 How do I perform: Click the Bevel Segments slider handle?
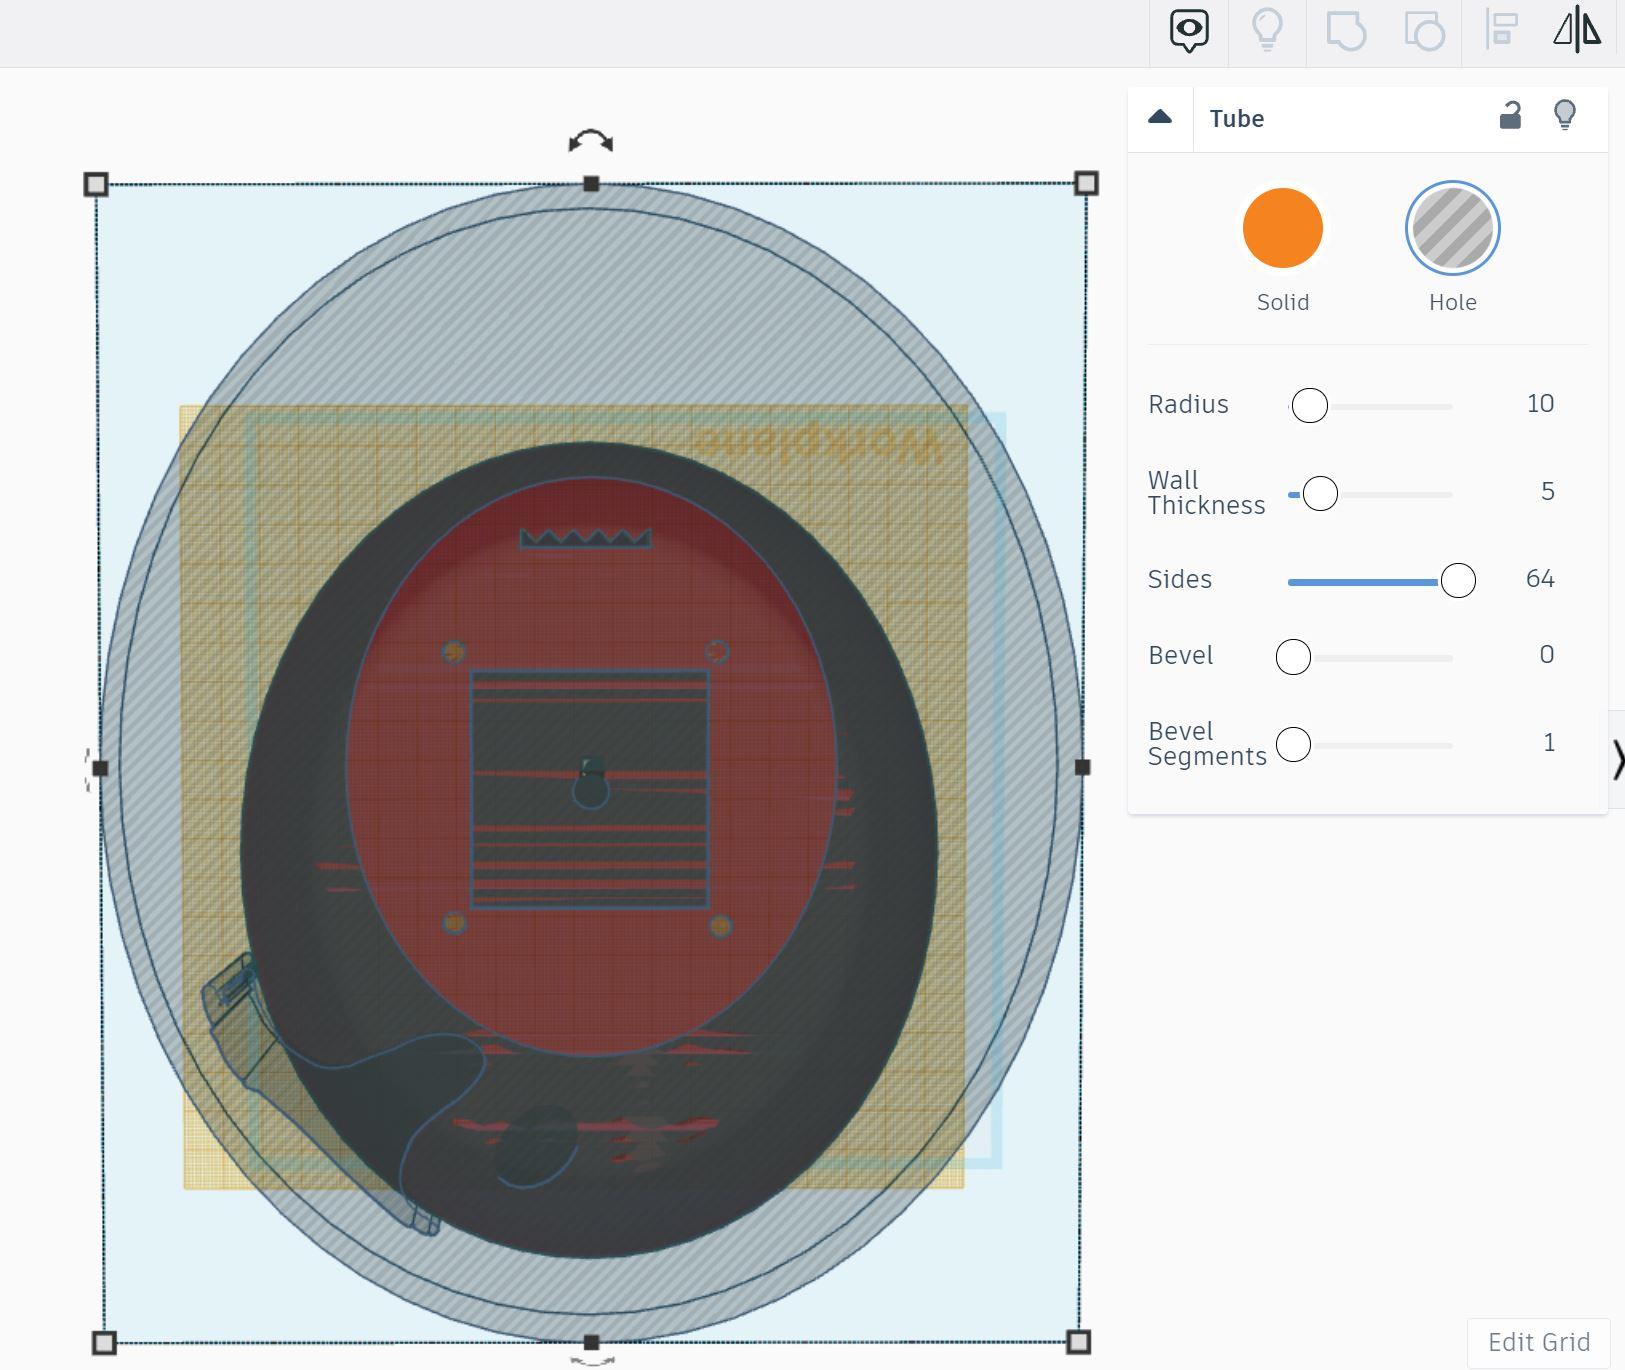[x=1293, y=744]
